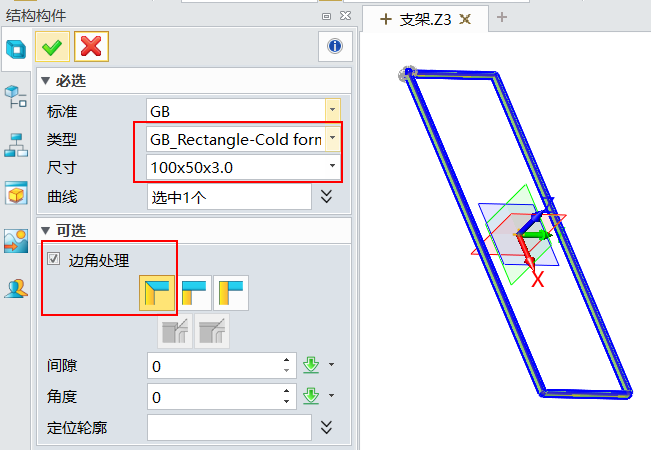Image resolution: width=651 pixels, height=450 pixels.
Task: Expand the 曲线 selection list chevron
Action: [x=326, y=196]
